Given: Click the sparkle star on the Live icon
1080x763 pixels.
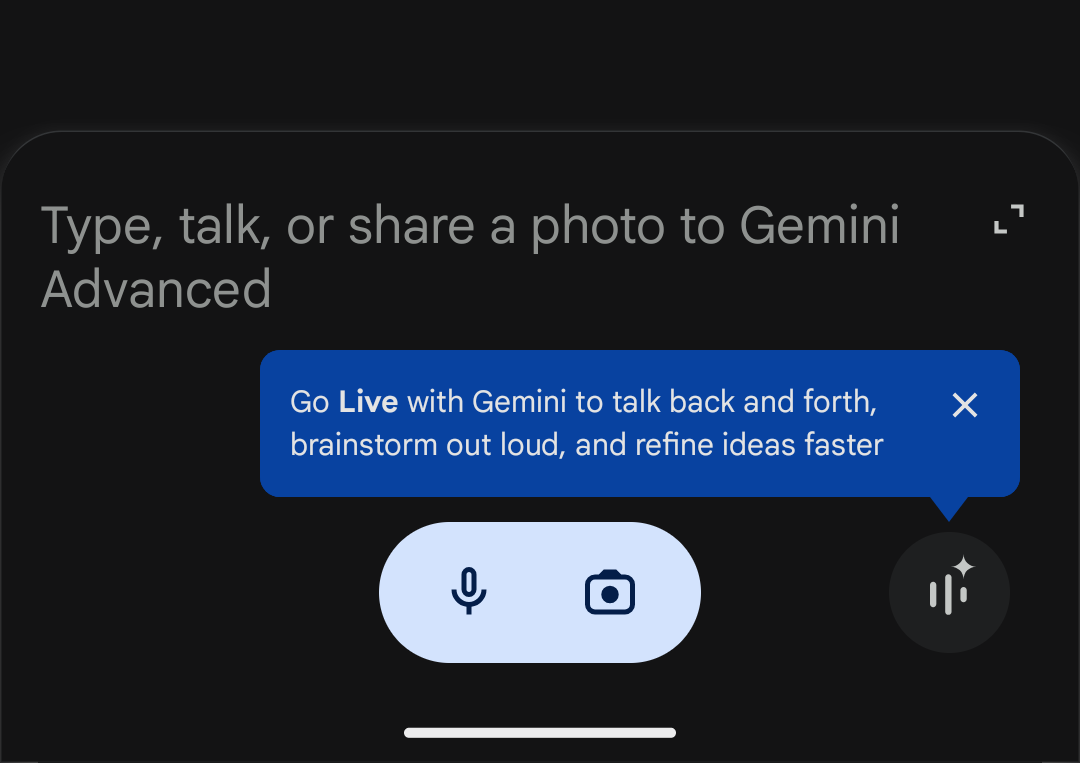Looking at the screenshot, I should pyautogui.click(x=964, y=567).
